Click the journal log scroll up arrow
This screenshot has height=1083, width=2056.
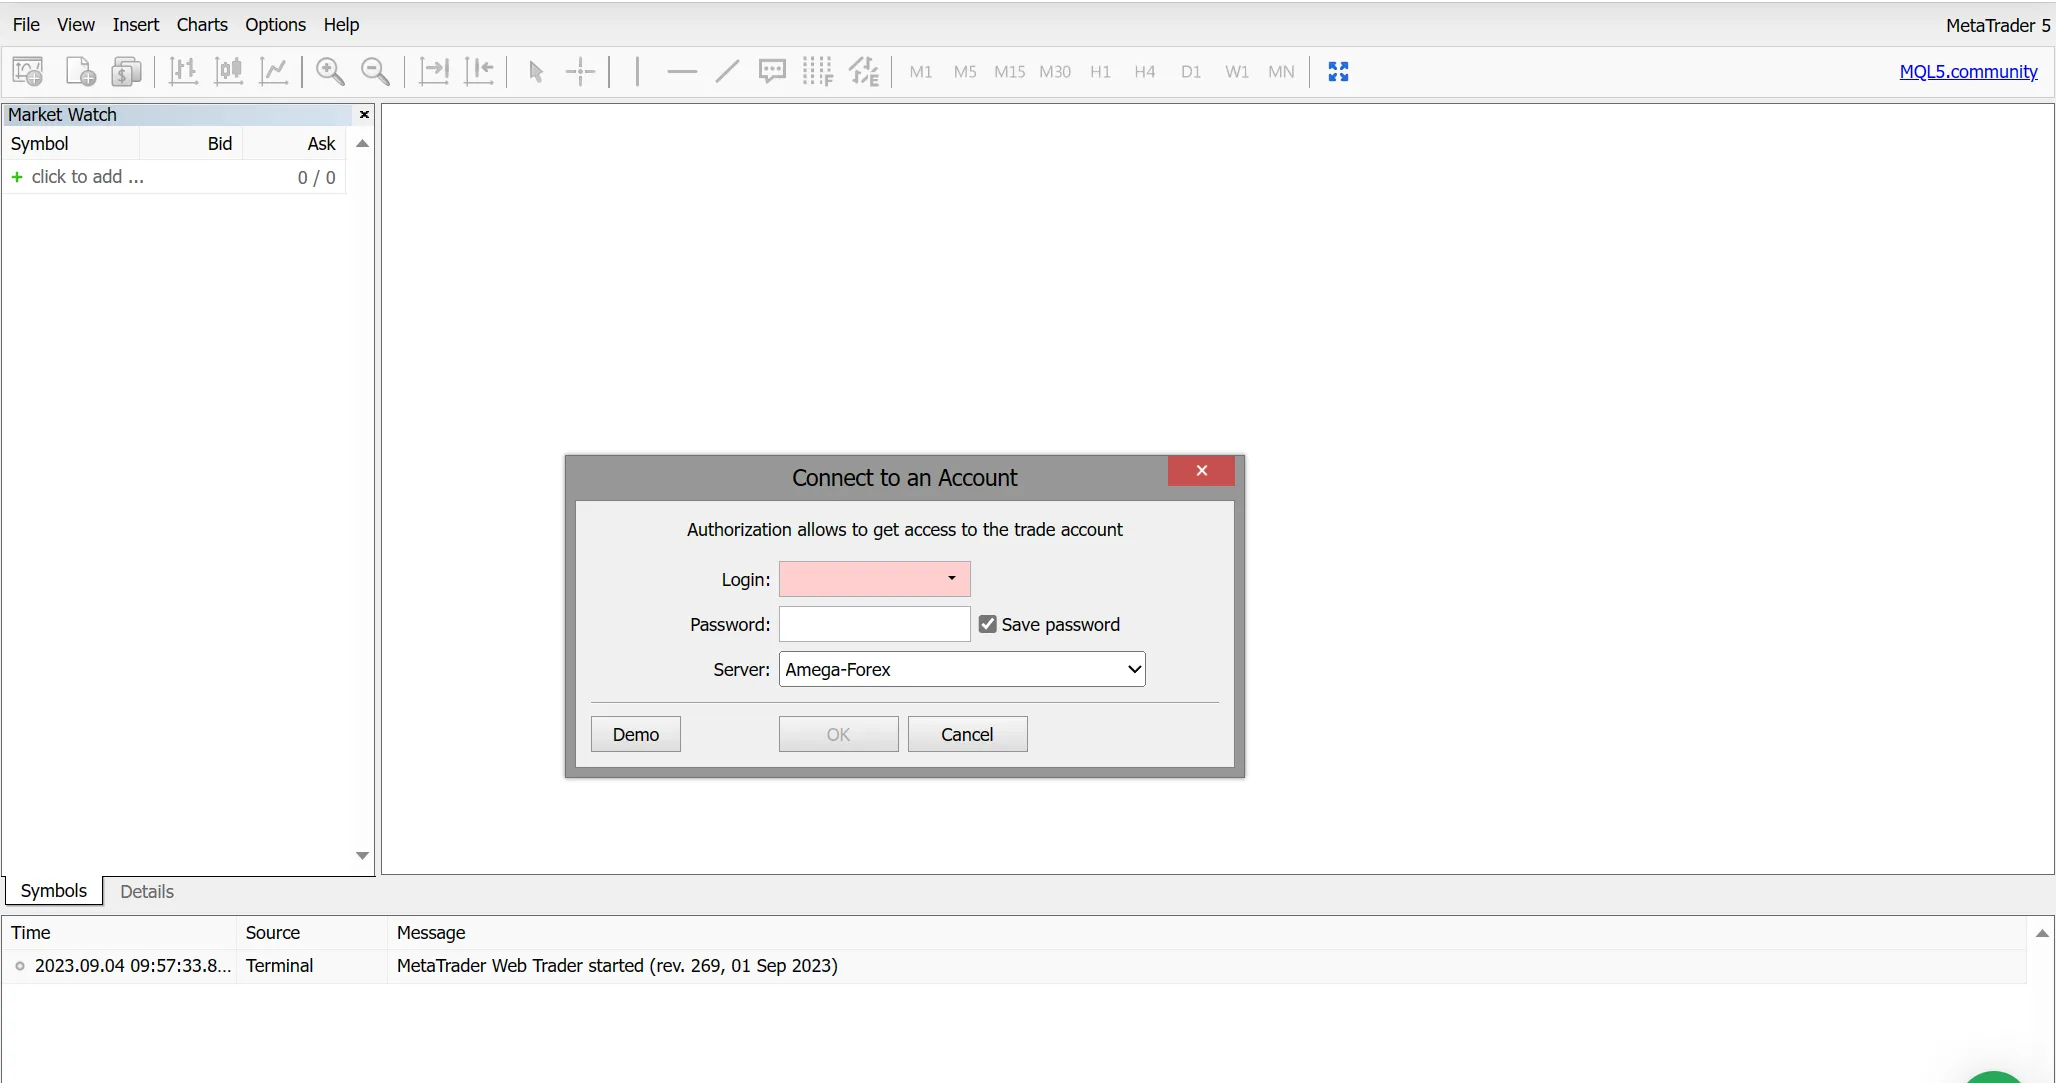click(x=2042, y=933)
